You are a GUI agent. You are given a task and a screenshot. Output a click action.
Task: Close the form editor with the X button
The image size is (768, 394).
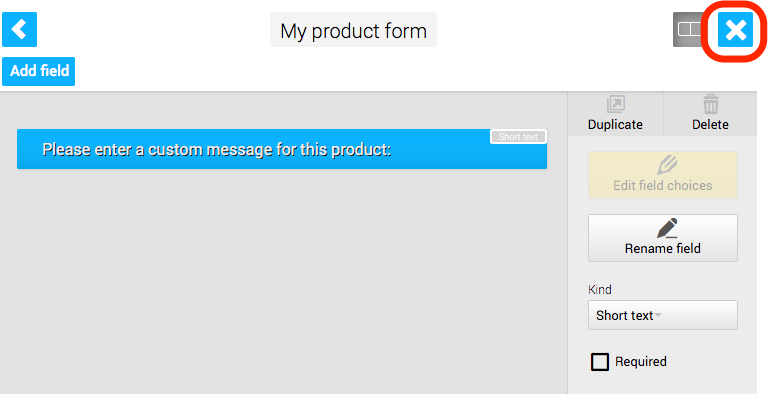735,30
